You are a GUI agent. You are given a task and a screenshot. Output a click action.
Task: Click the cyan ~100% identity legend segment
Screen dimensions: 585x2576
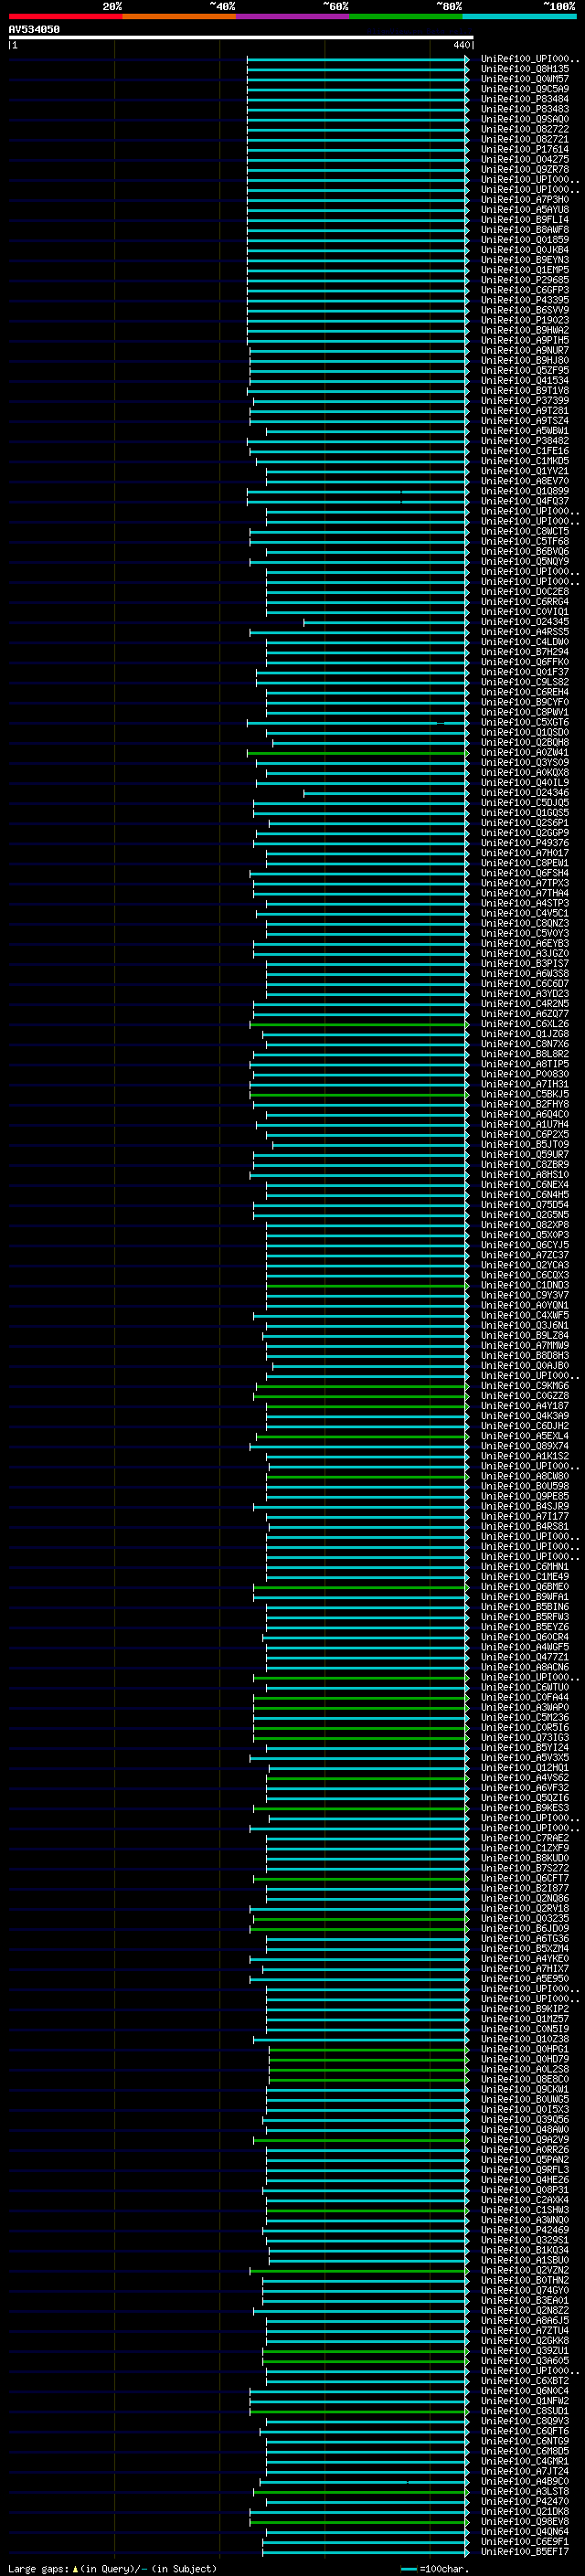[x=519, y=16]
